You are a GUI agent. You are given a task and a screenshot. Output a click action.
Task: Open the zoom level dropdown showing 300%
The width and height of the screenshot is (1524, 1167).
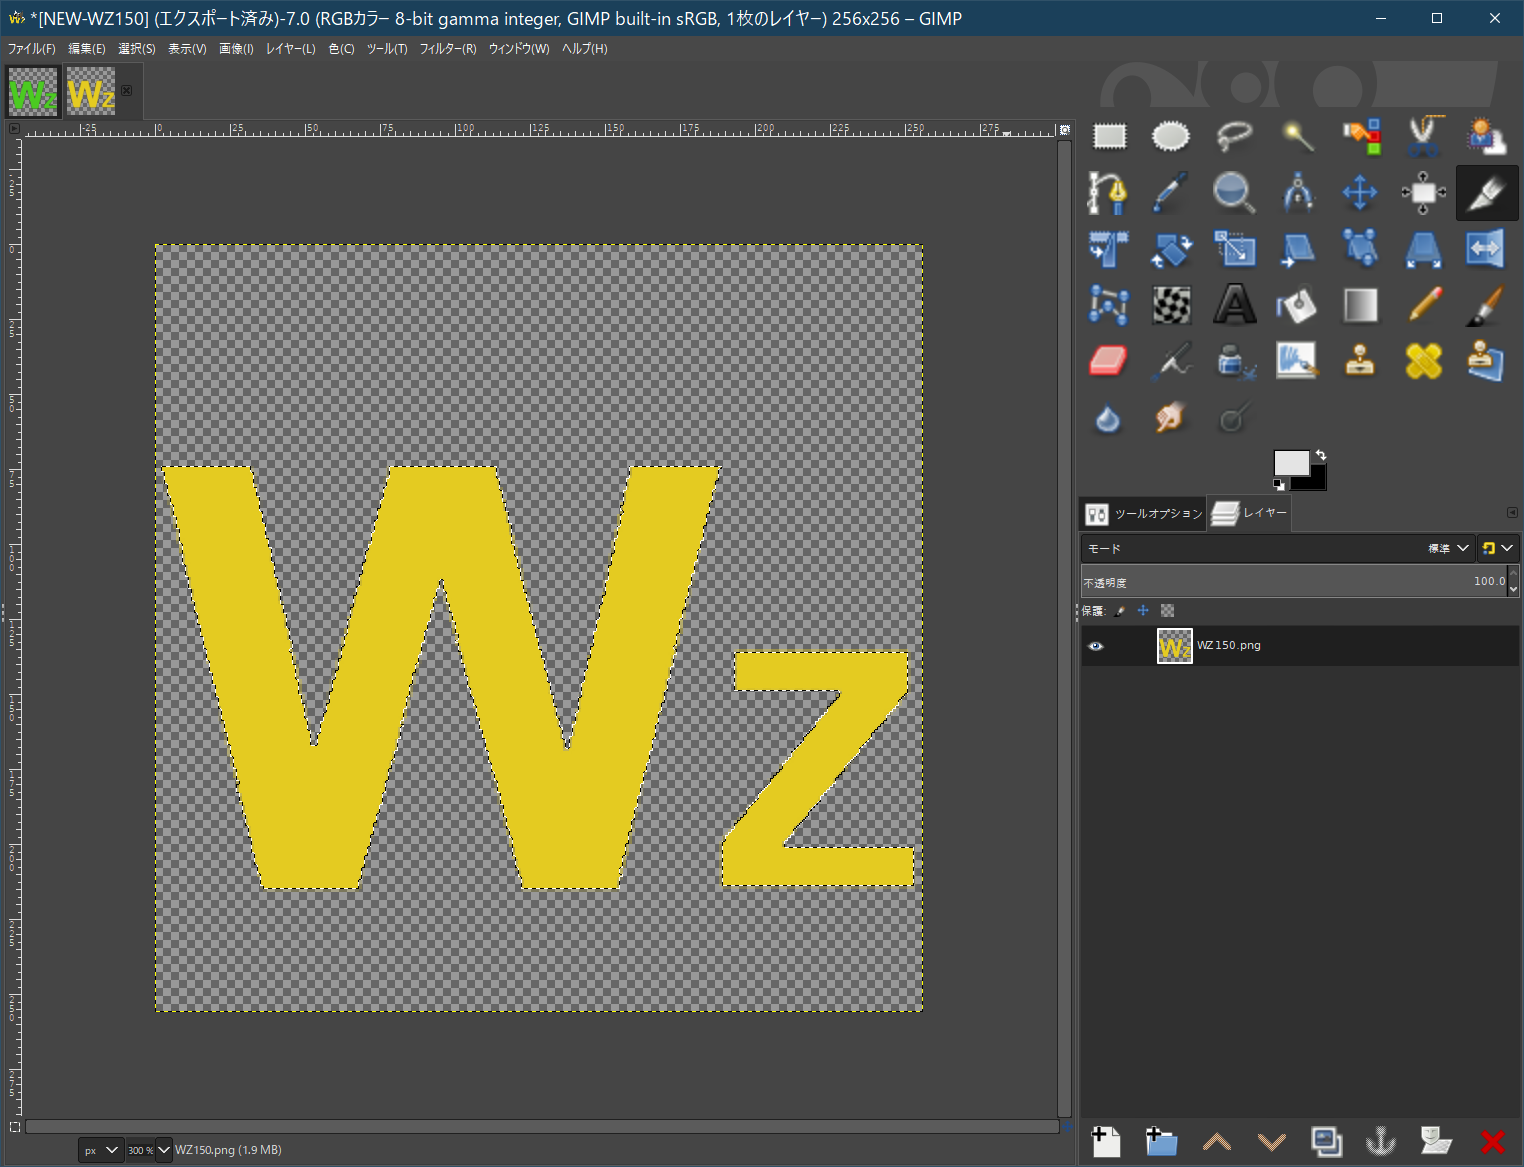pyautogui.click(x=164, y=1150)
